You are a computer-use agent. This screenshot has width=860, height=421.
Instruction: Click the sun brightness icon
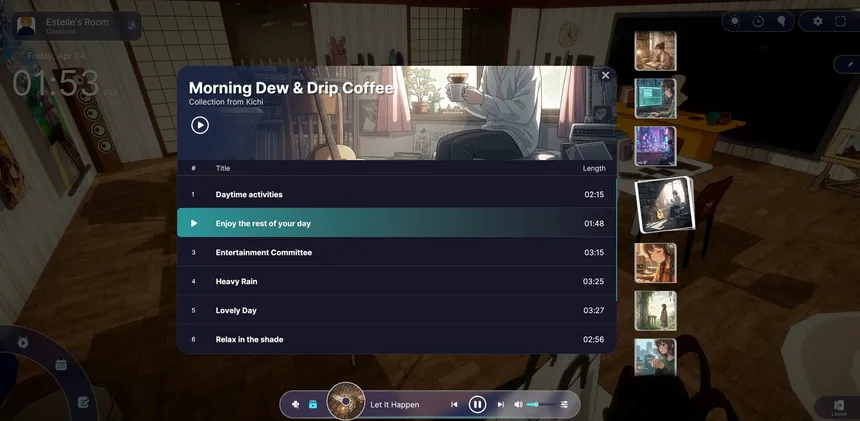point(735,21)
